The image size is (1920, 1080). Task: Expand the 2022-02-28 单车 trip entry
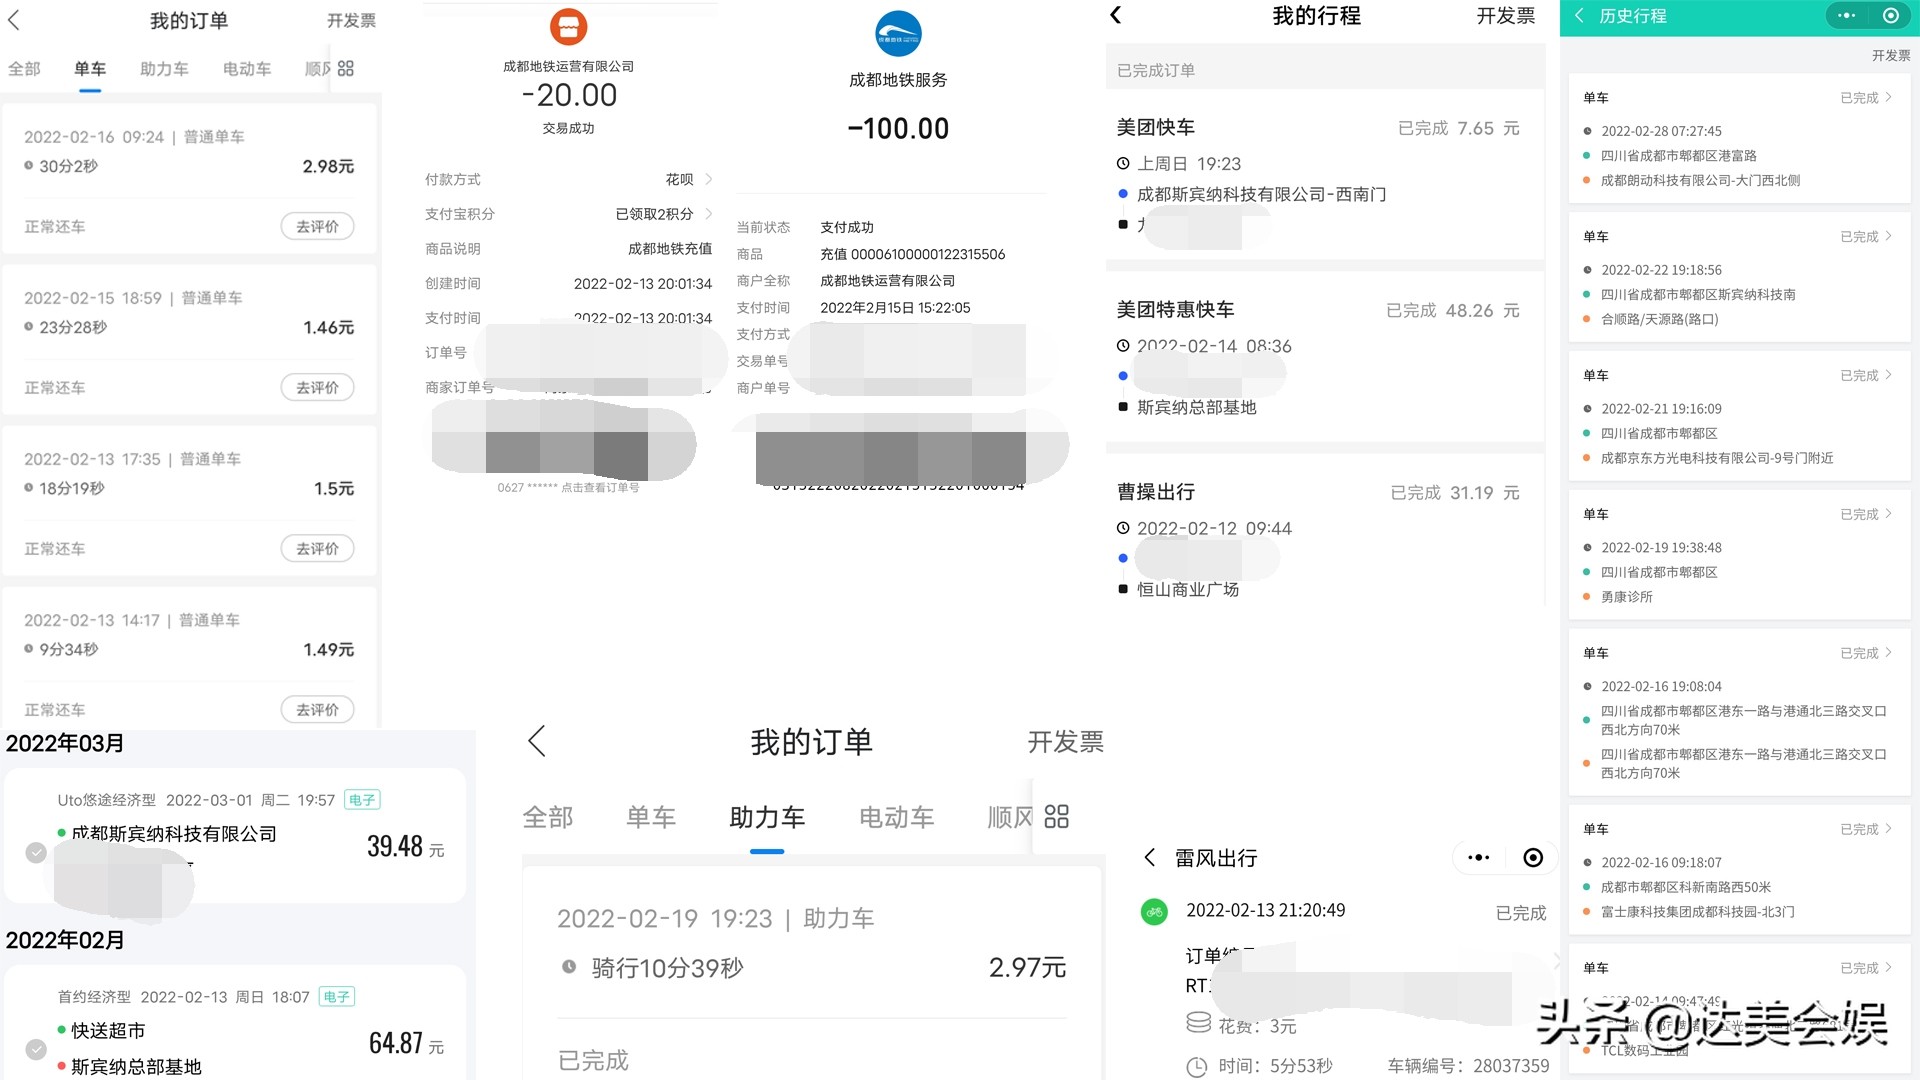1887,97
